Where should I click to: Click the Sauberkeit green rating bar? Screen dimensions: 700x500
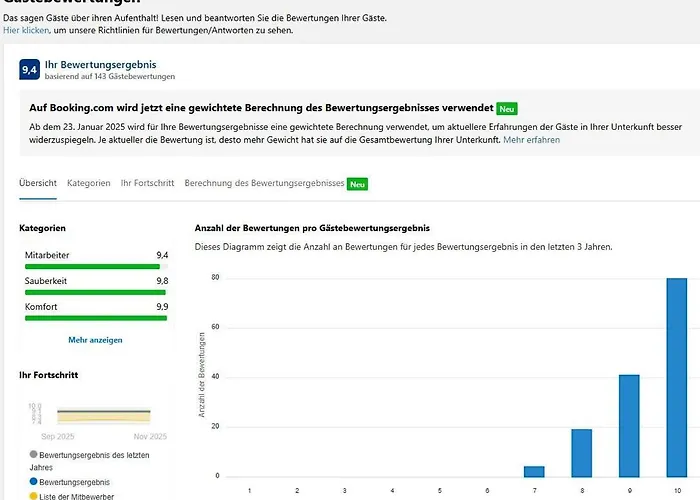tap(96, 293)
